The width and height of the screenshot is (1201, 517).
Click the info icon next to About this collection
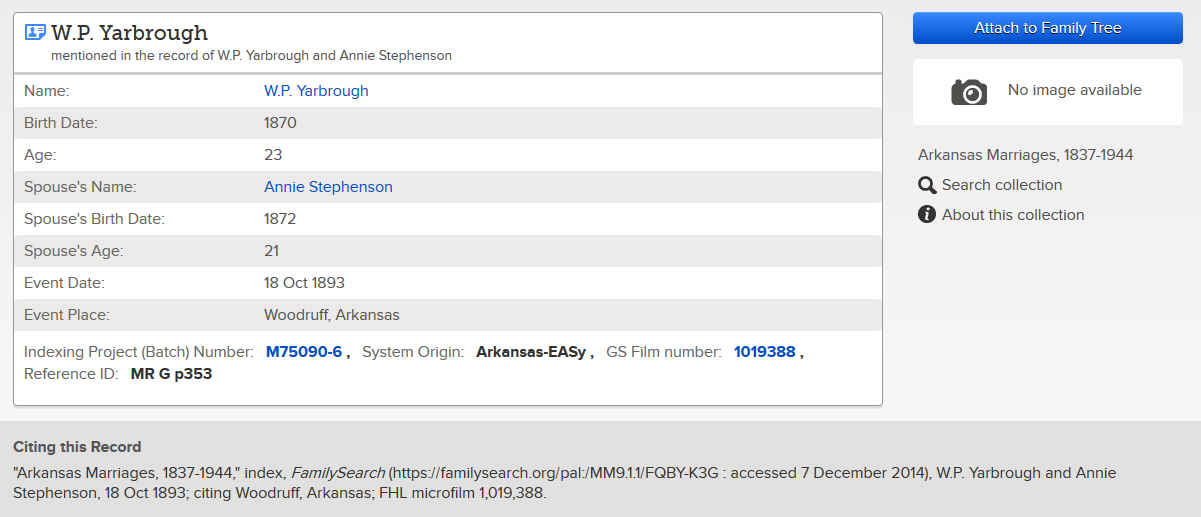click(927, 215)
